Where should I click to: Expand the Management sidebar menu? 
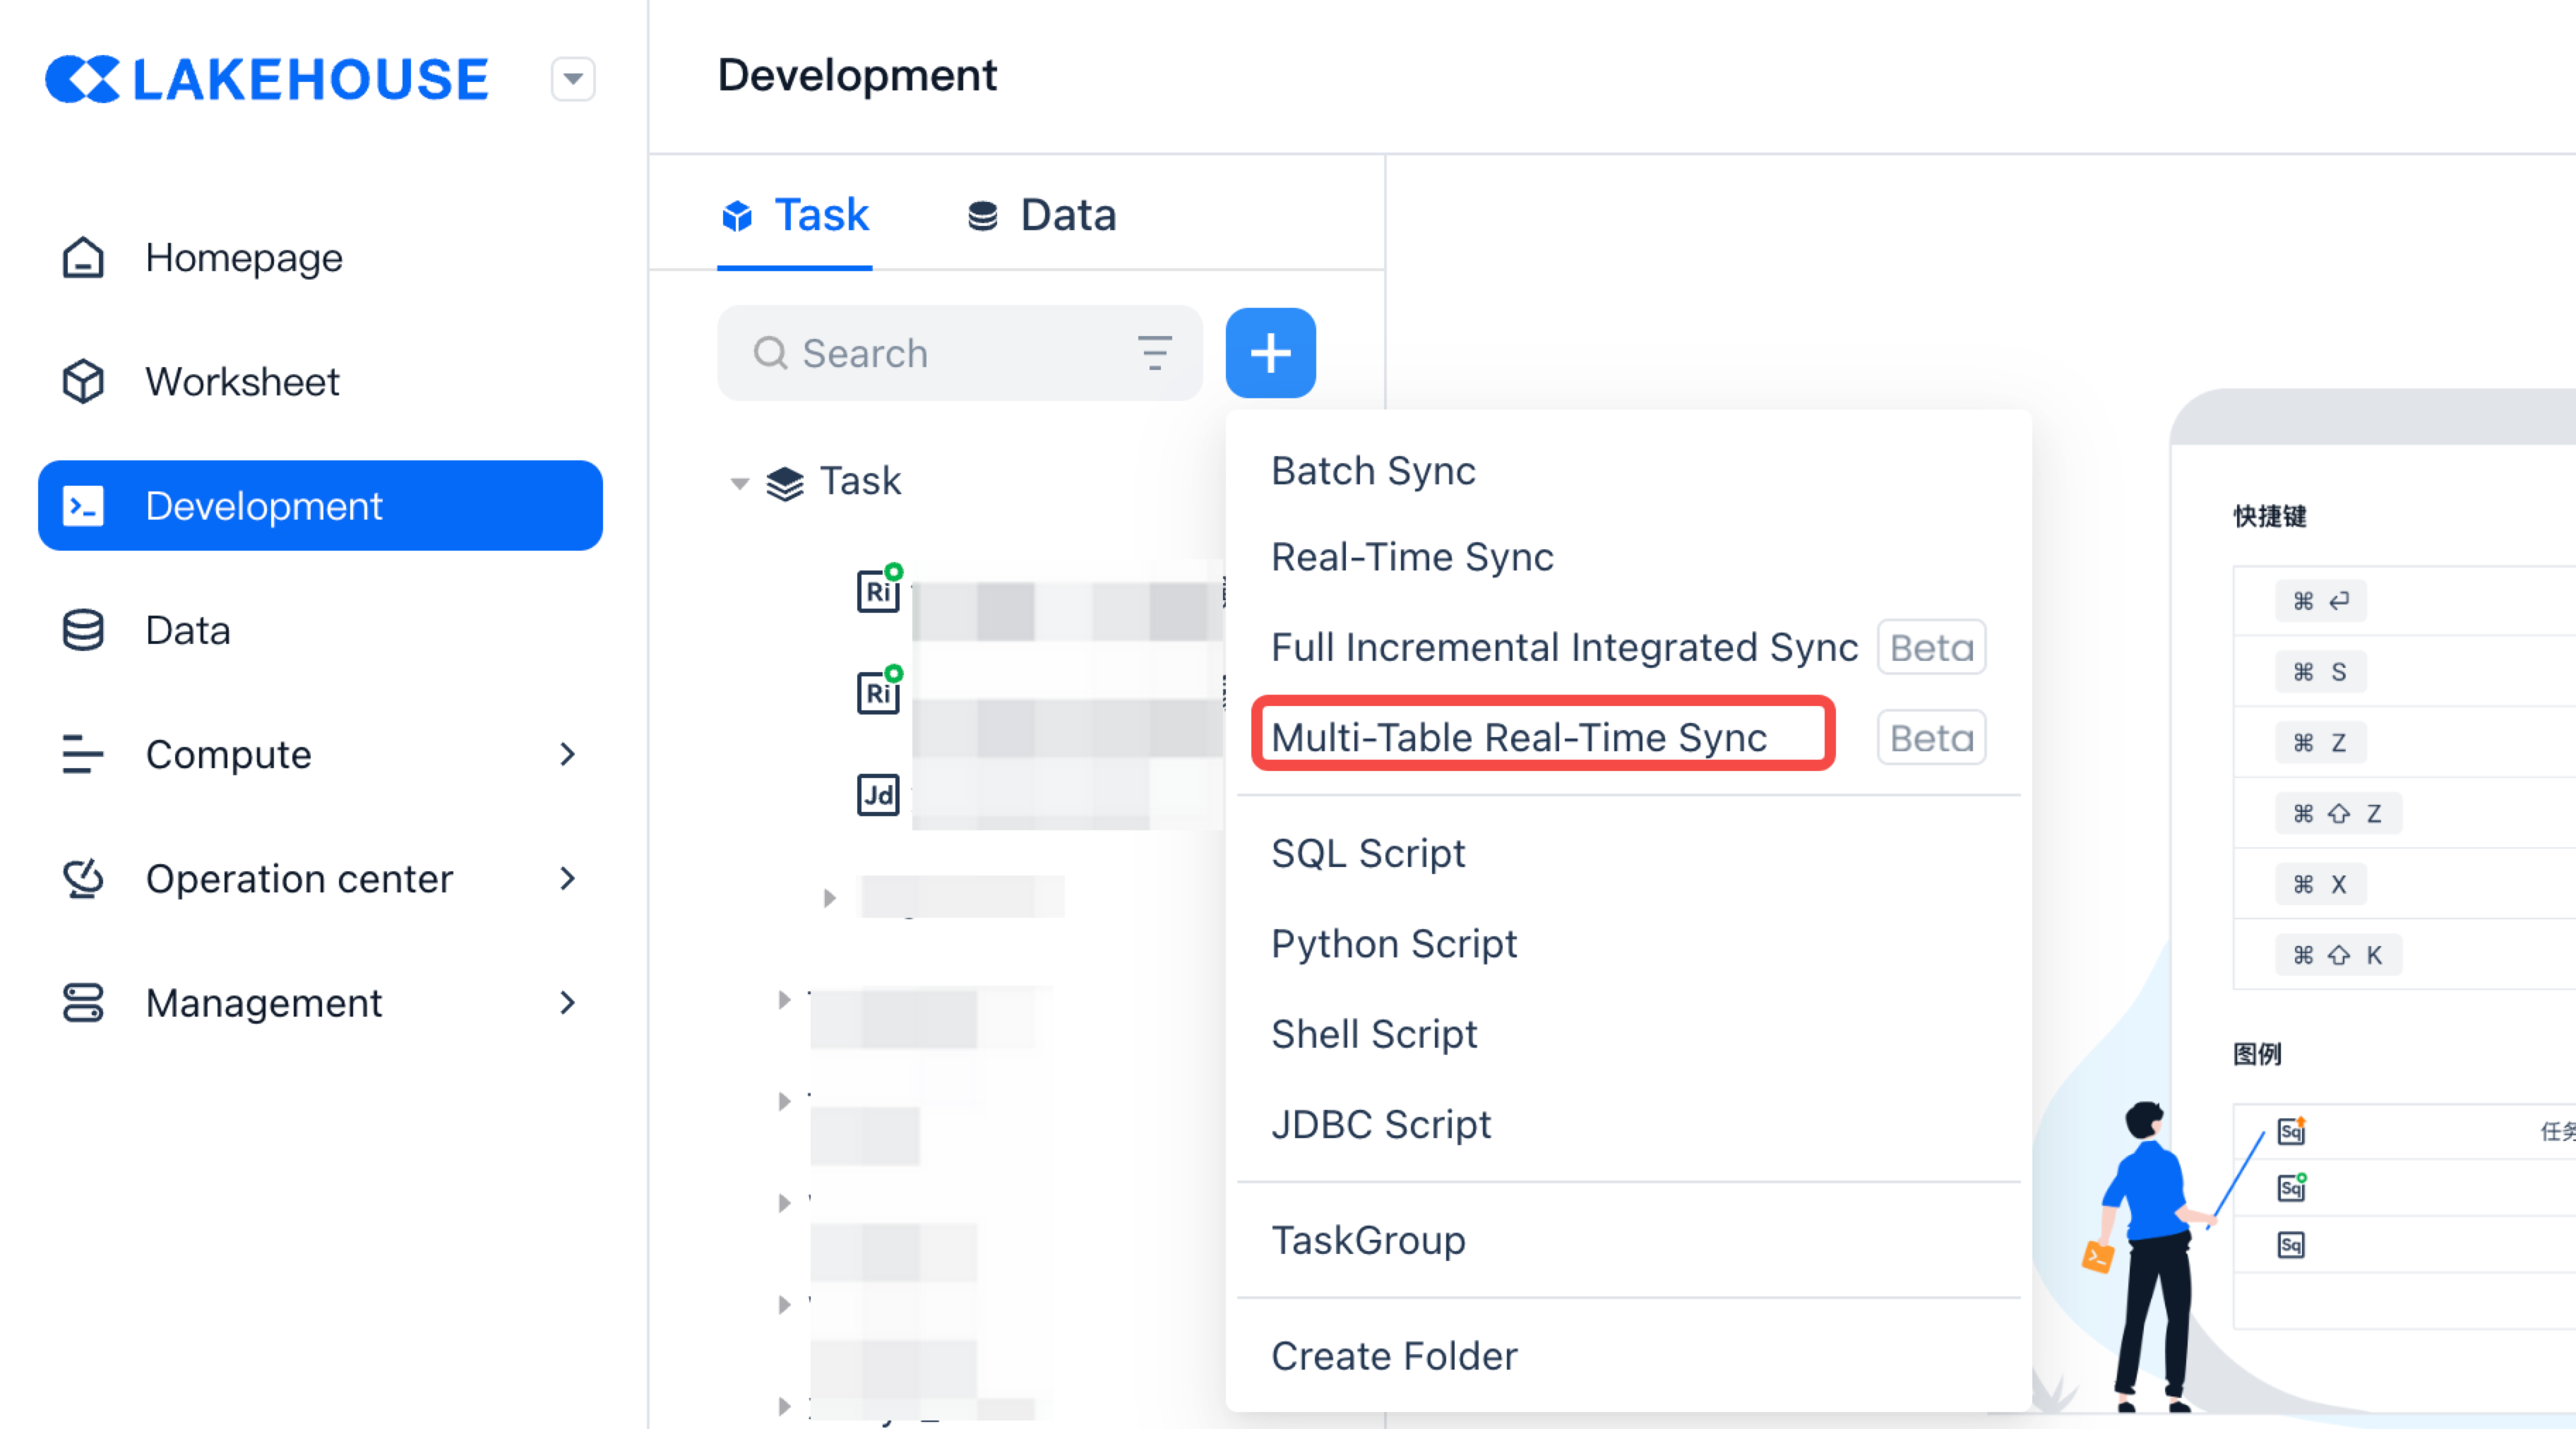[567, 1003]
